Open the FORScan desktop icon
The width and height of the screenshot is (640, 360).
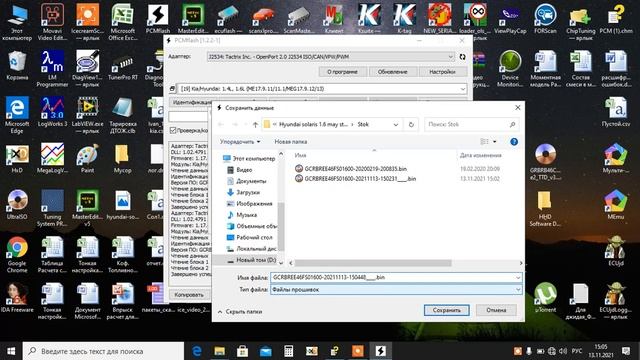(545, 19)
